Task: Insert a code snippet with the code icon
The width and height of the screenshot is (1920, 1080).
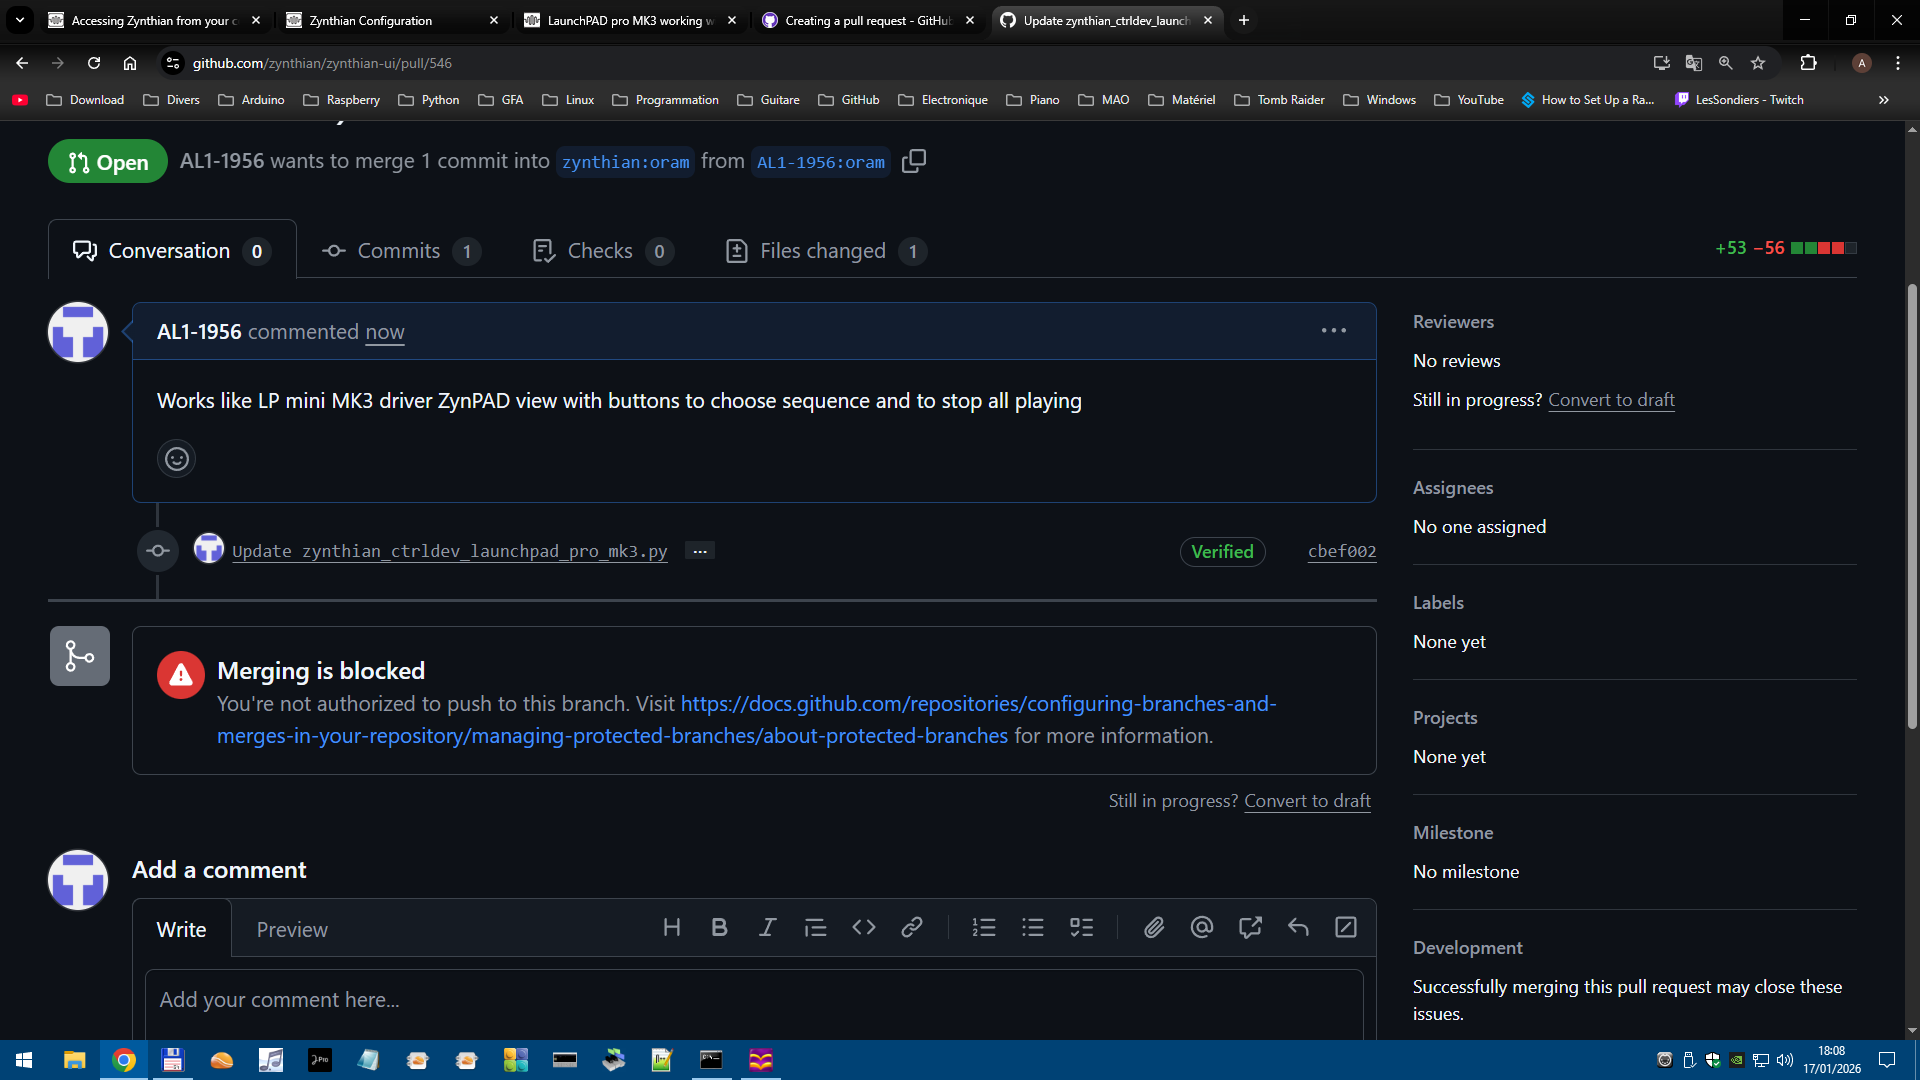Action: (864, 928)
